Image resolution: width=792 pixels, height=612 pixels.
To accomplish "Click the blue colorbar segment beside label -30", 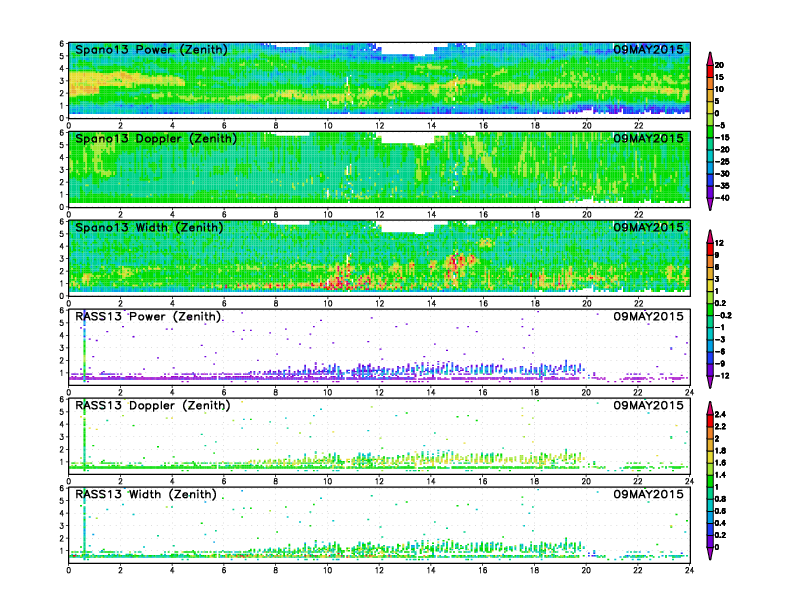I will 710,180.
